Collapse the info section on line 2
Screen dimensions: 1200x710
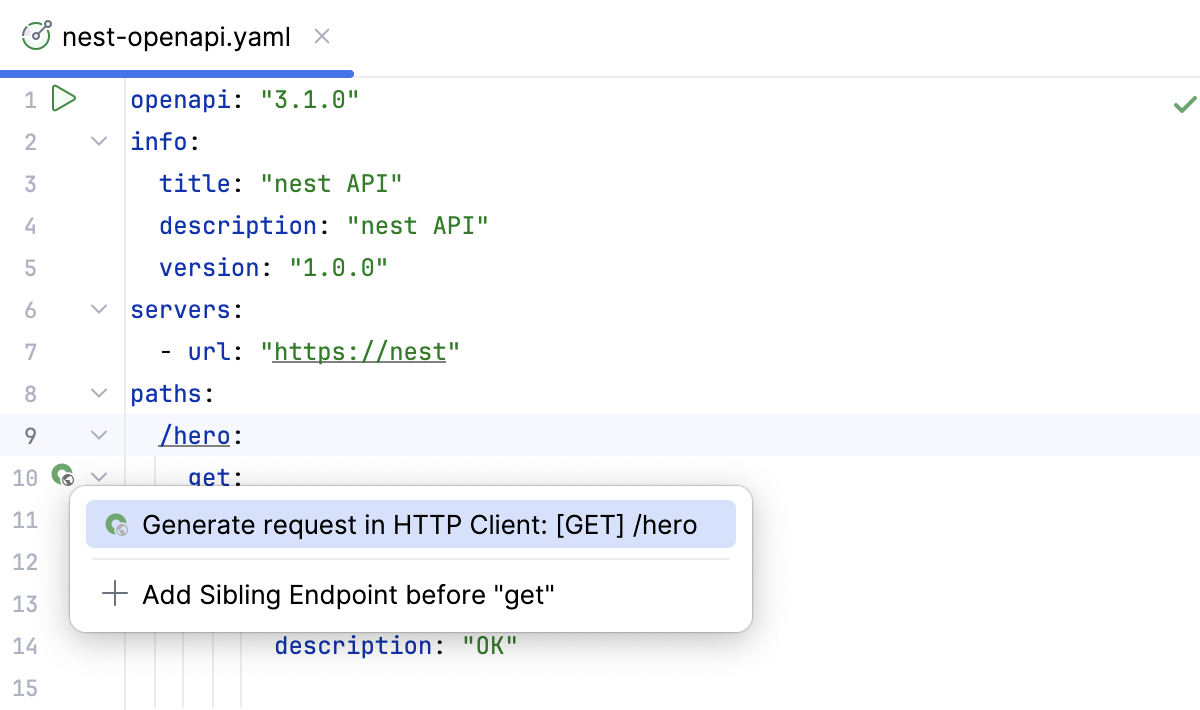tap(98, 141)
